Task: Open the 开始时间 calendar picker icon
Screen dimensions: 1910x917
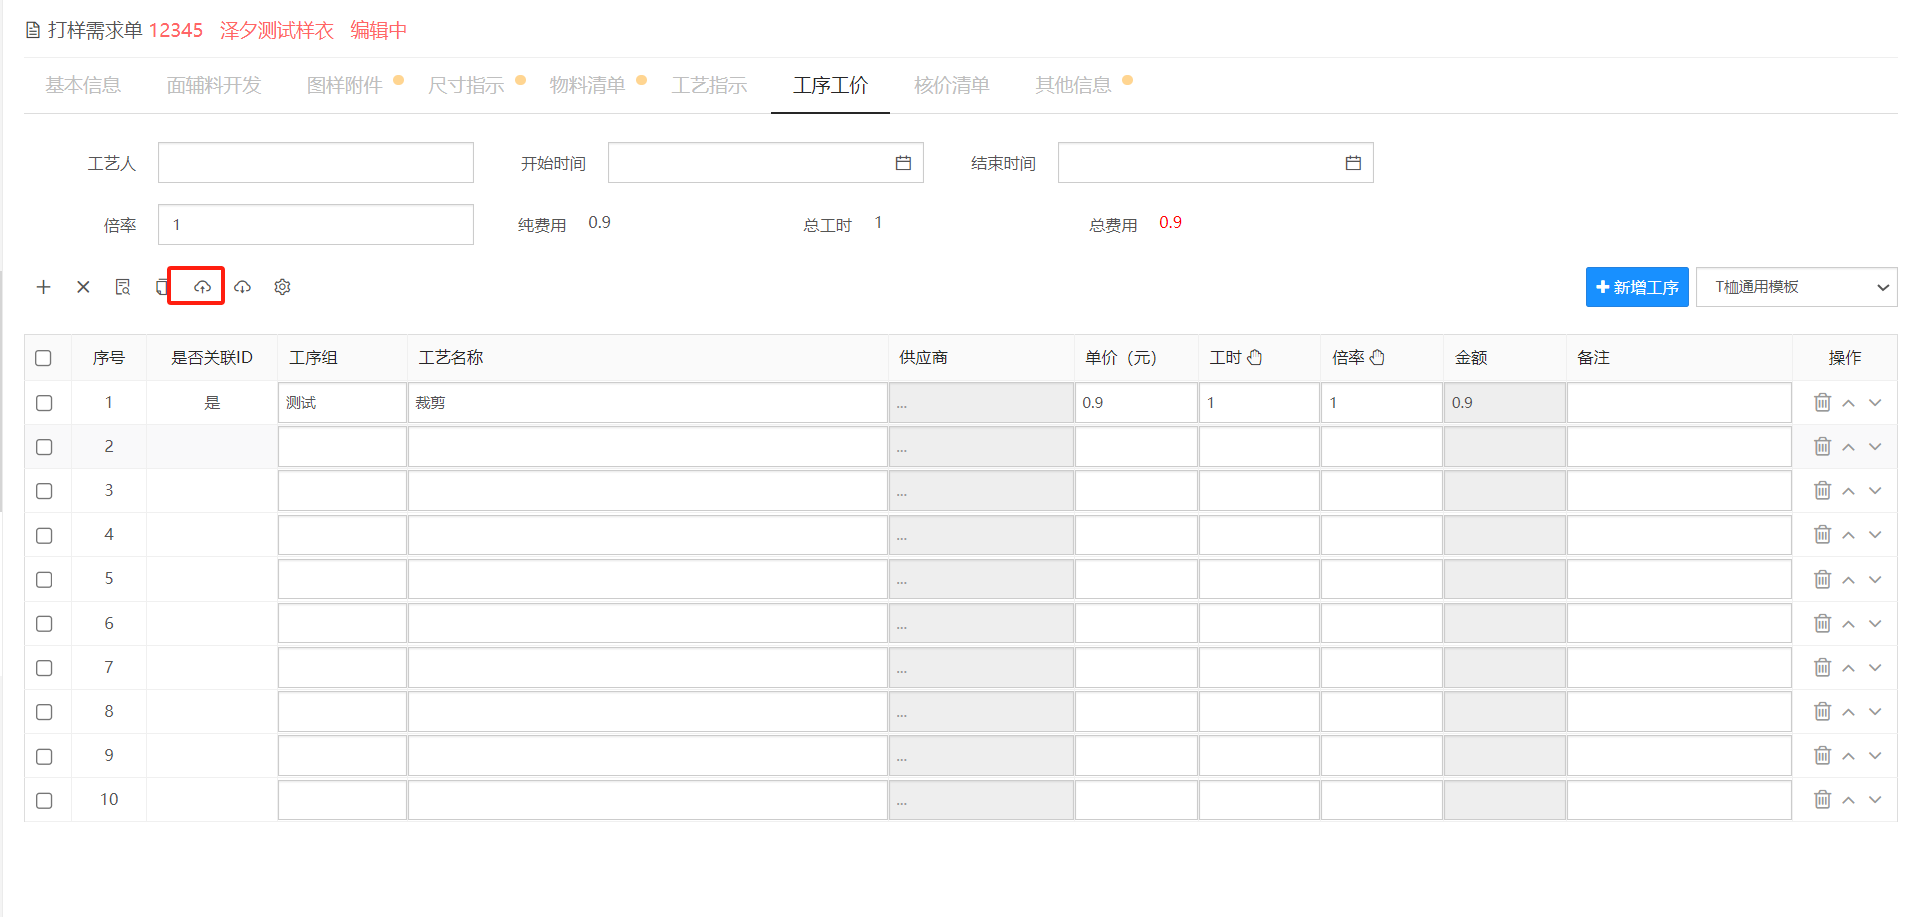Action: click(x=903, y=163)
